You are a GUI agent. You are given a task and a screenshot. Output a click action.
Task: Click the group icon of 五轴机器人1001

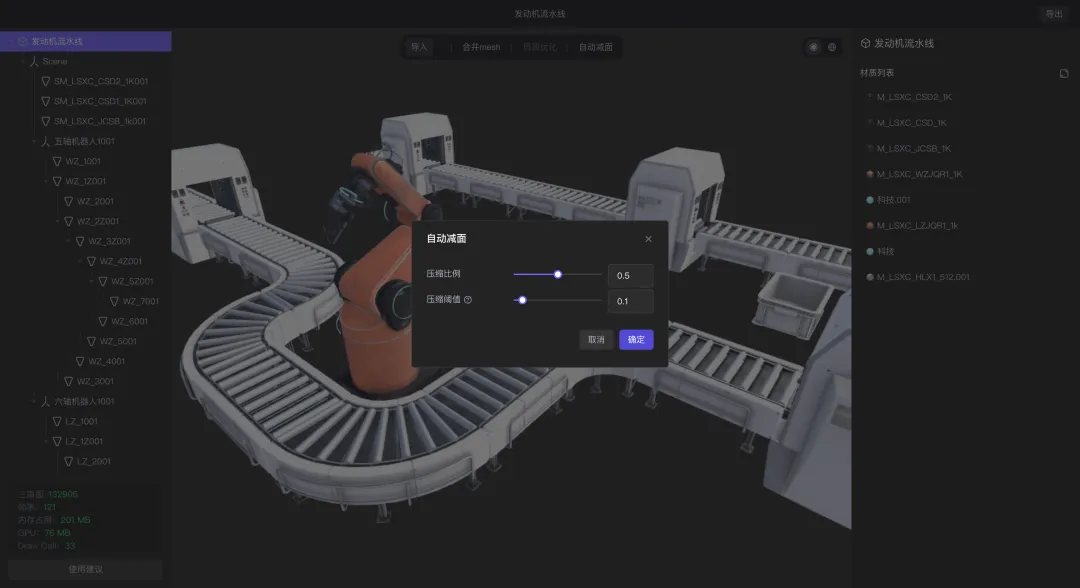pyautogui.click(x=45, y=141)
